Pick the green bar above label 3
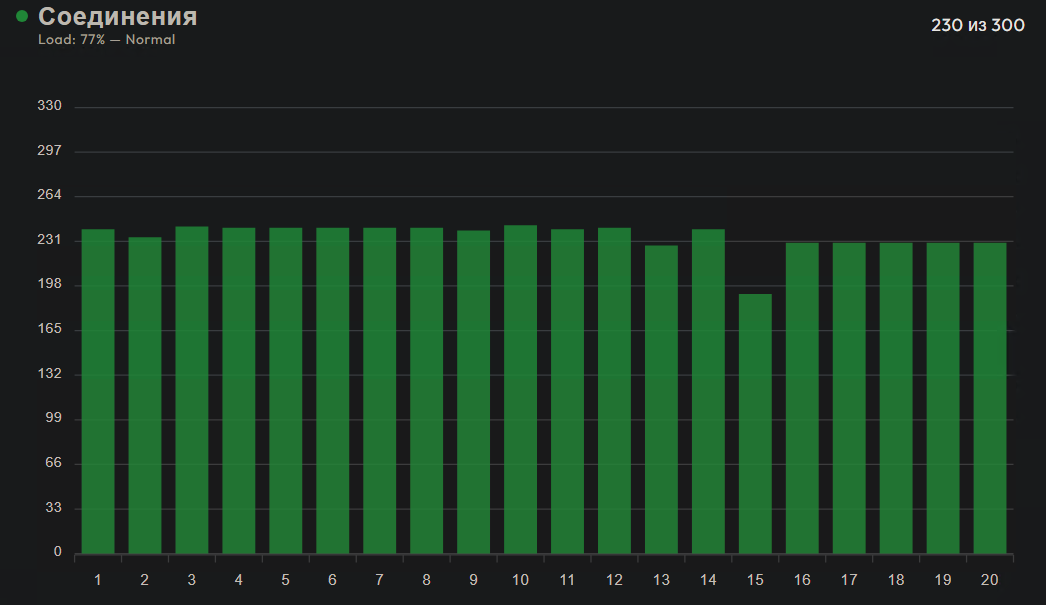This screenshot has height=605, width=1046. tap(192, 390)
